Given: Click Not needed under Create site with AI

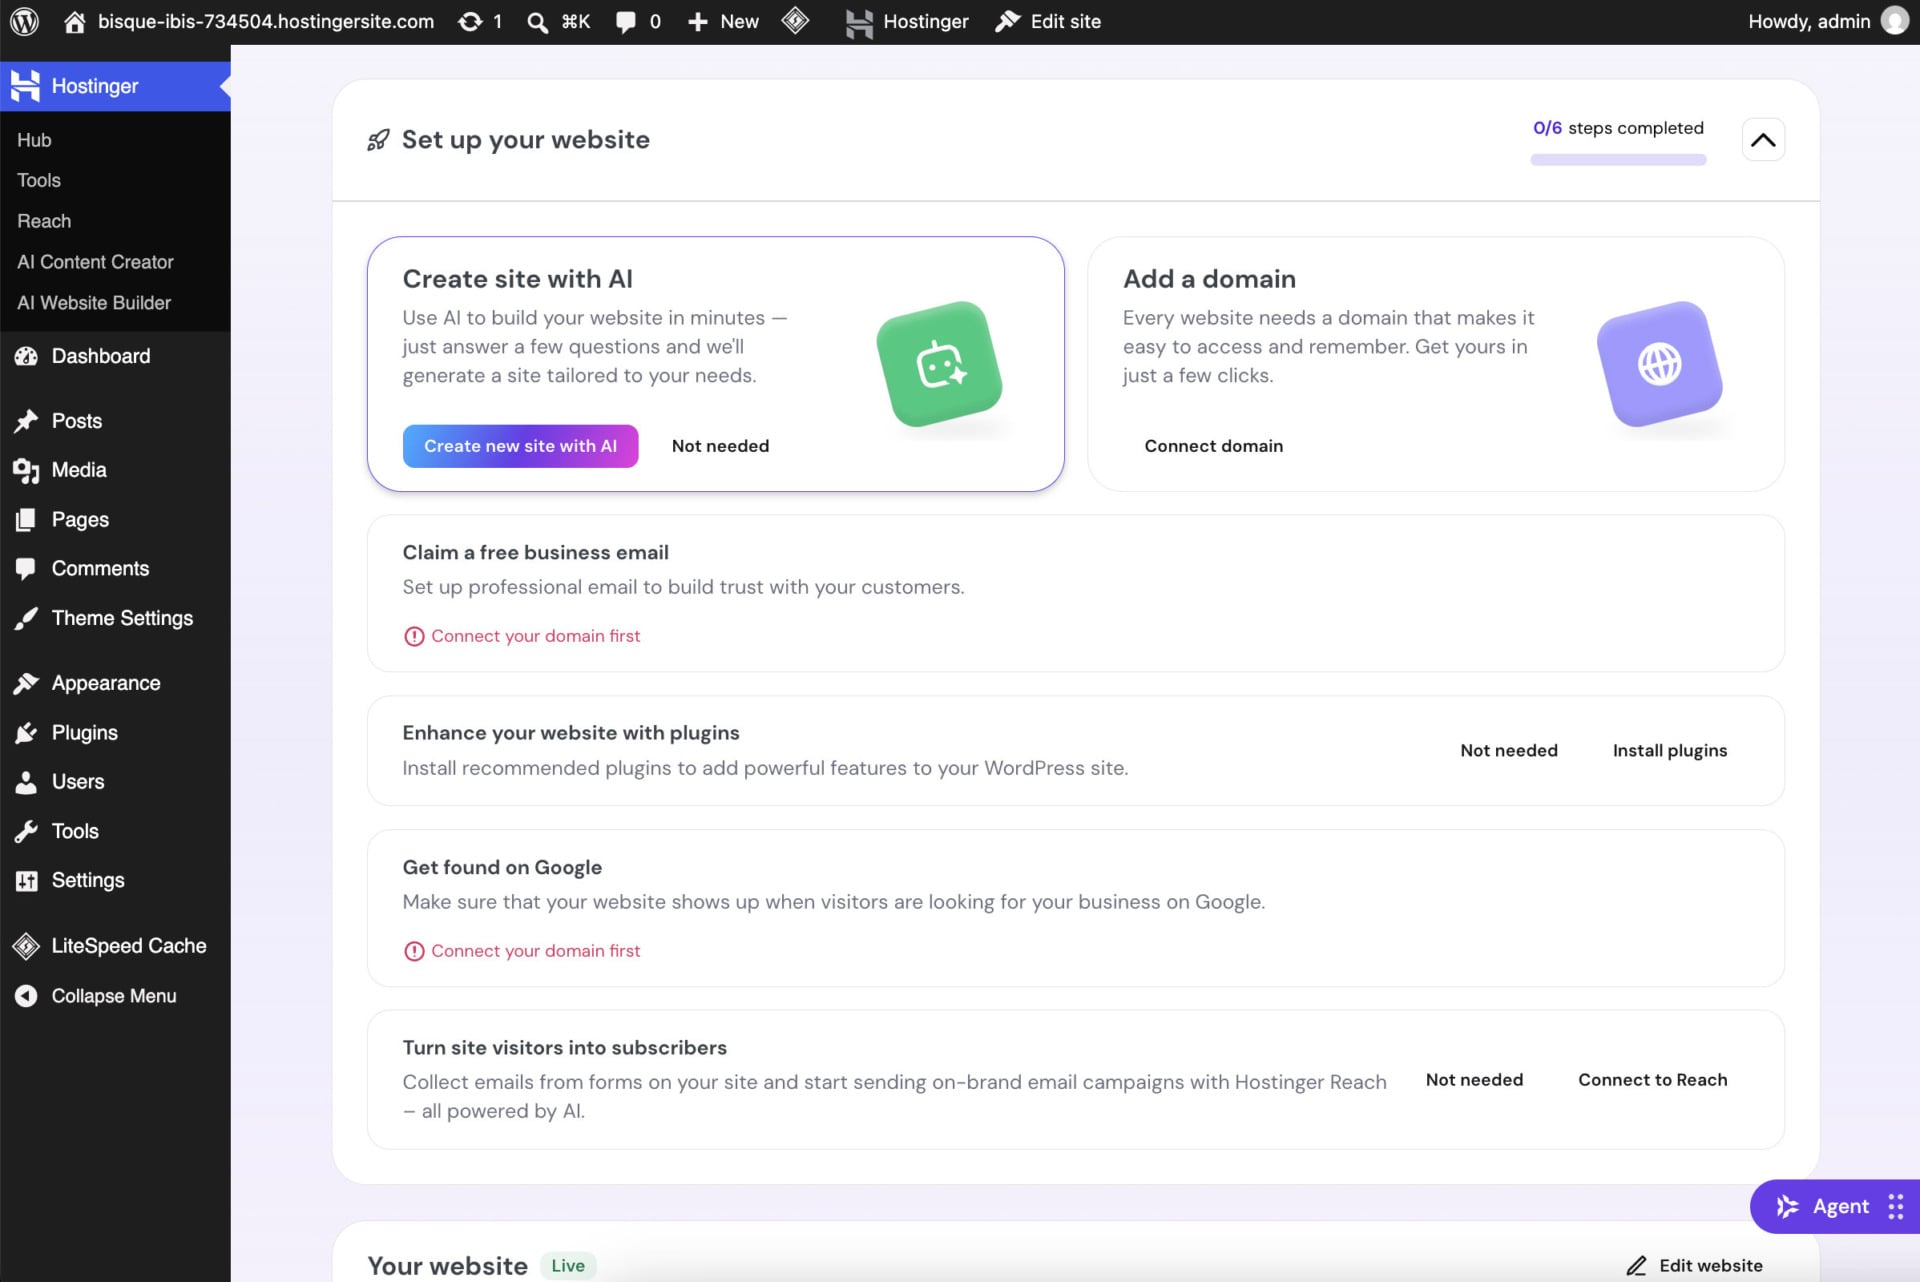Looking at the screenshot, I should (x=720, y=446).
